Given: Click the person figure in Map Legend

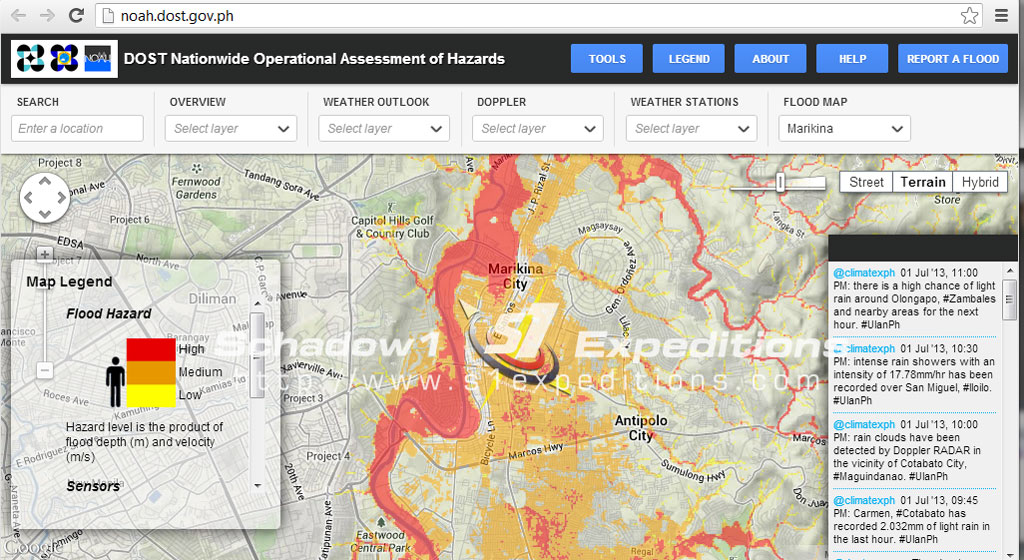Looking at the screenshot, I should 116,382.
